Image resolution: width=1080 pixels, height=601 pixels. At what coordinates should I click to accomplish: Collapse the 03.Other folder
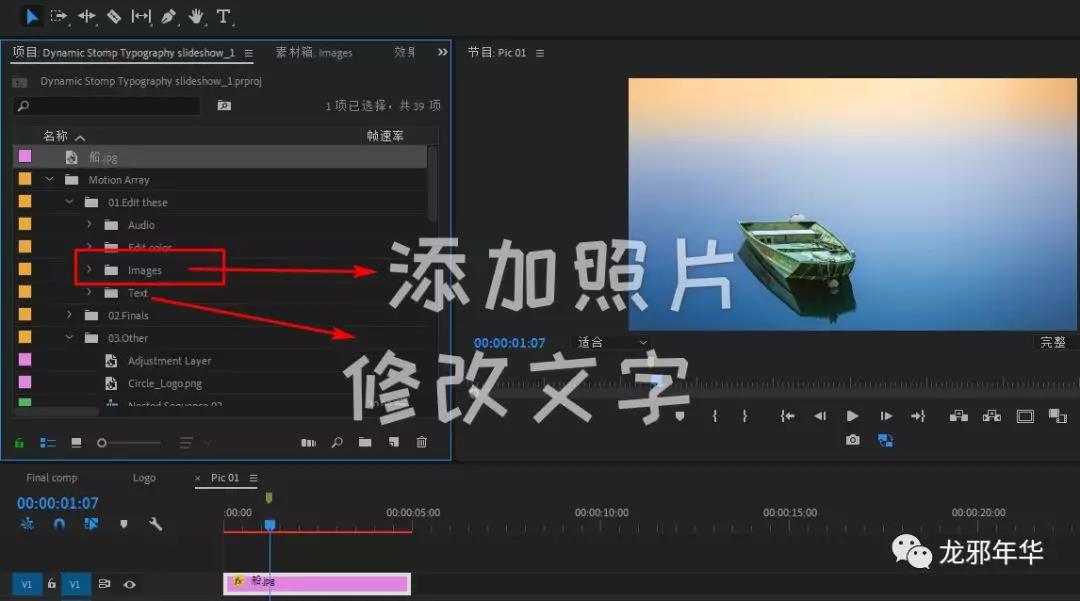(69, 338)
